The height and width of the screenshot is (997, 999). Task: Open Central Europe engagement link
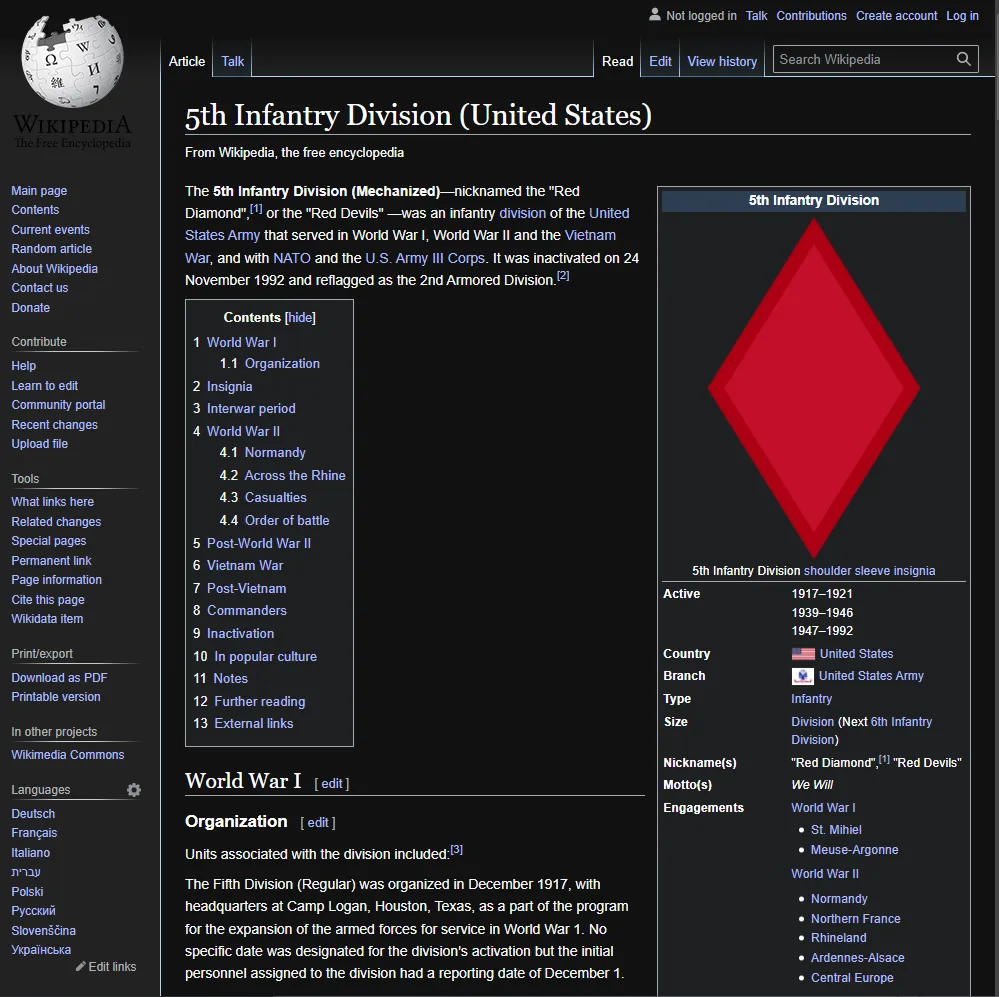[x=852, y=977]
